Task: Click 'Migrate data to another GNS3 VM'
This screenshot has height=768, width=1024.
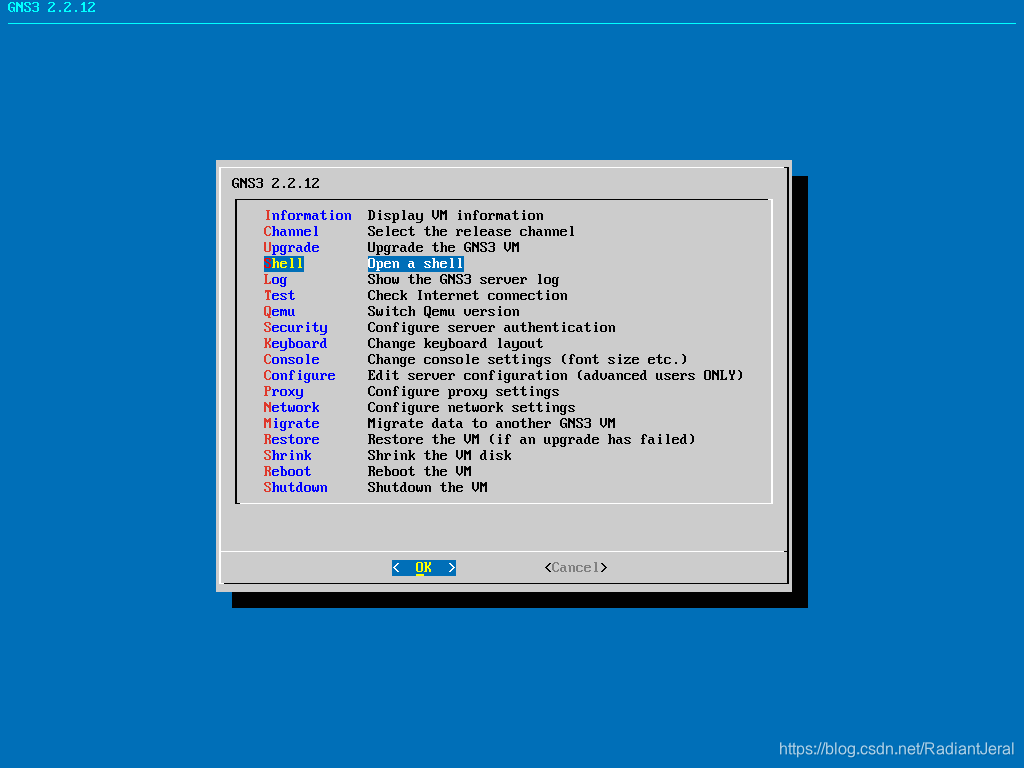Action: [x=491, y=424]
